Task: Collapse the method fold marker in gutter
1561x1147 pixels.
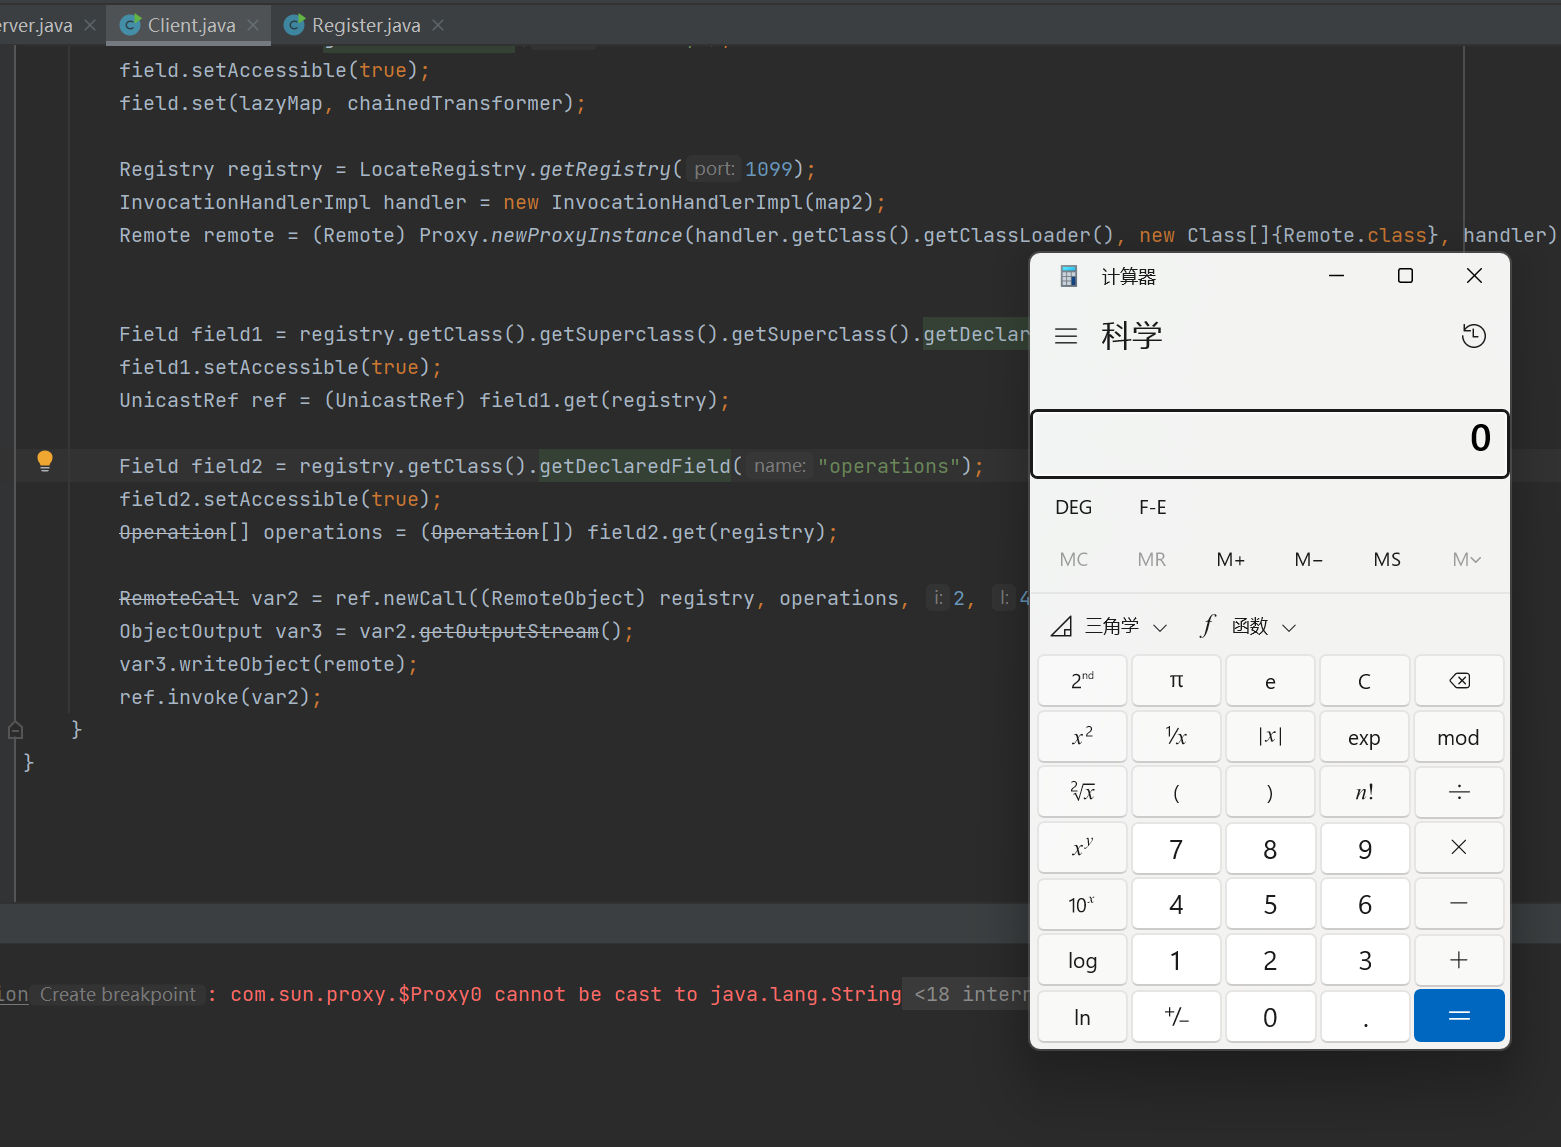Action: point(15,730)
